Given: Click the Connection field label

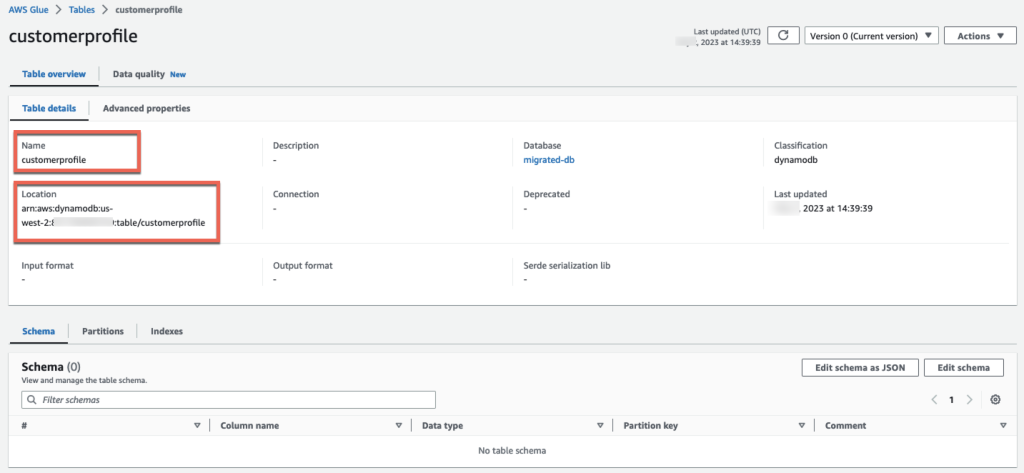Looking at the screenshot, I should coord(295,194).
